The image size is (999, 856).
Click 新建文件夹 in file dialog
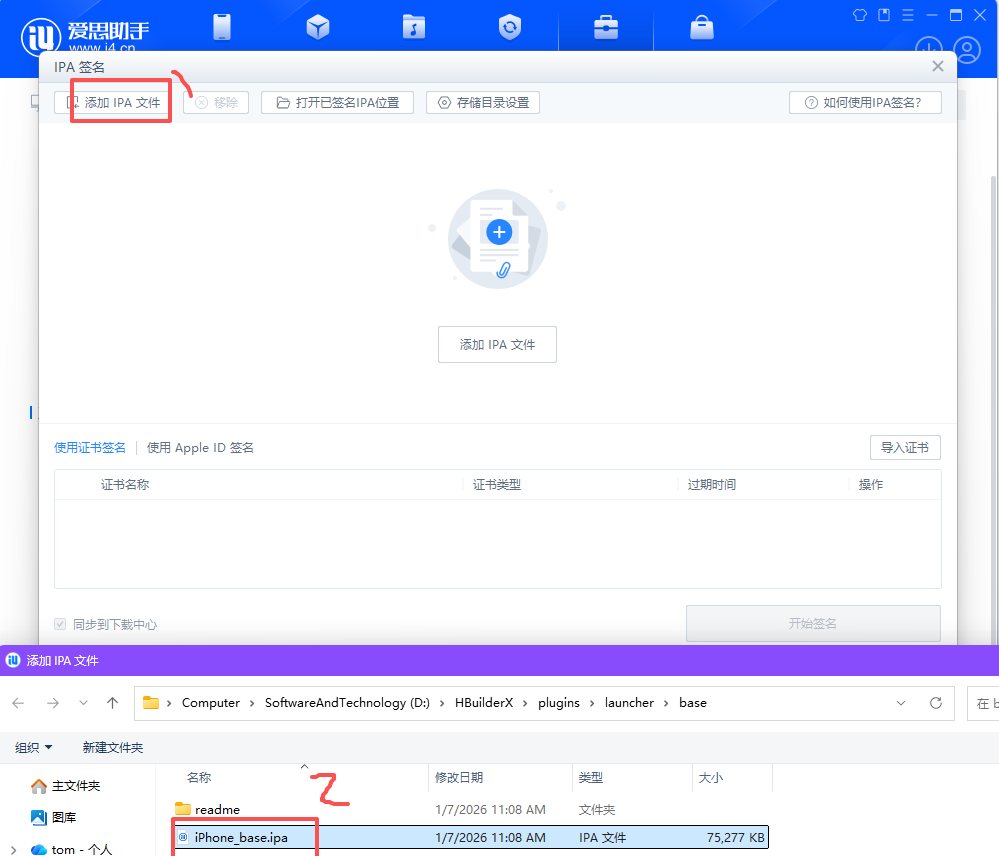tap(113, 747)
